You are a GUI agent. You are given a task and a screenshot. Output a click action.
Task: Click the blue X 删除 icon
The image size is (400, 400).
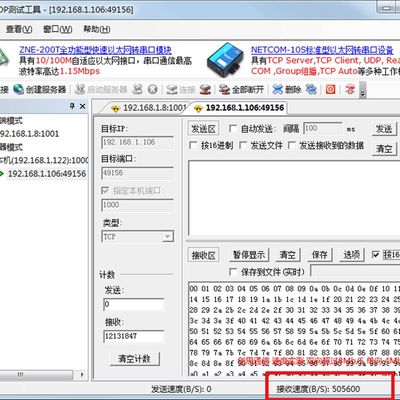click(277, 89)
